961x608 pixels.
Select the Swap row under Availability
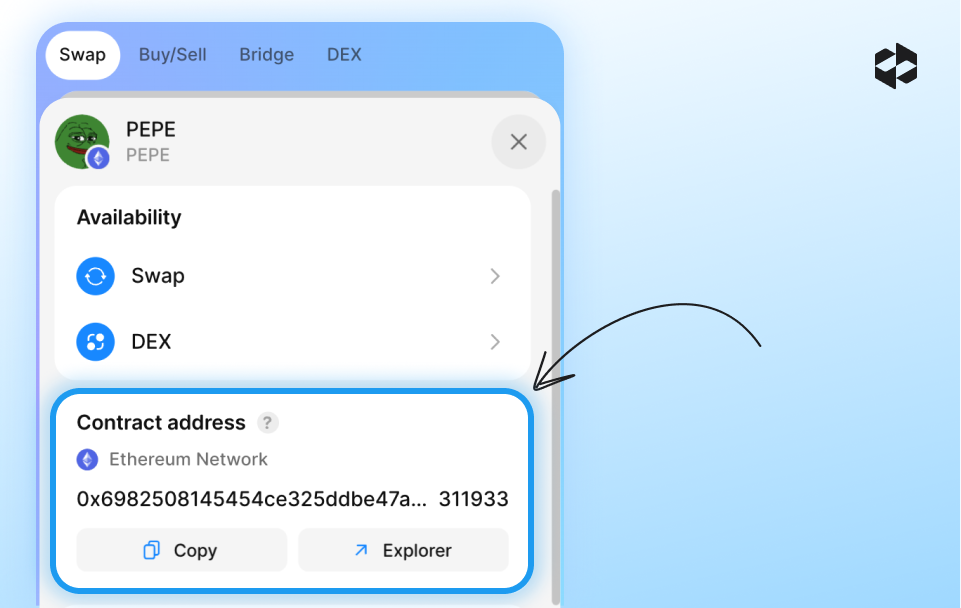tap(292, 276)
